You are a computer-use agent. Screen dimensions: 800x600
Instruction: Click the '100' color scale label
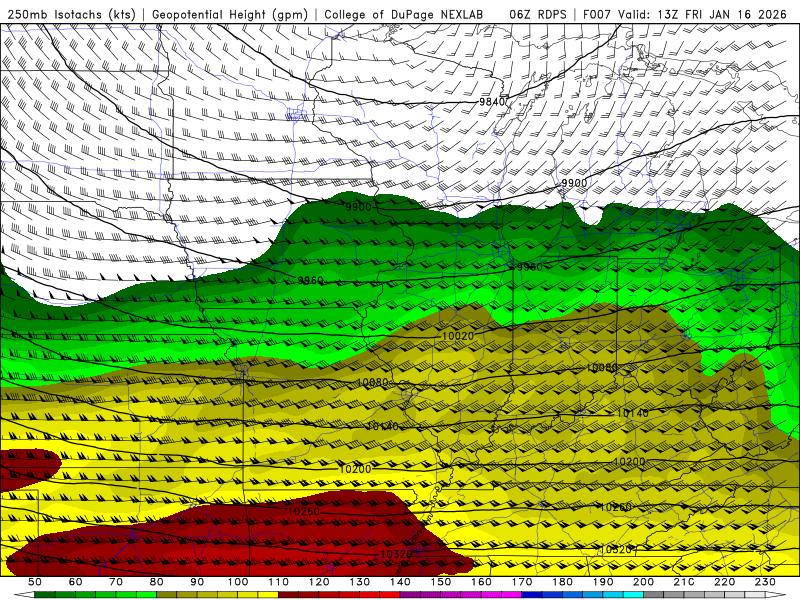(238, 582)
